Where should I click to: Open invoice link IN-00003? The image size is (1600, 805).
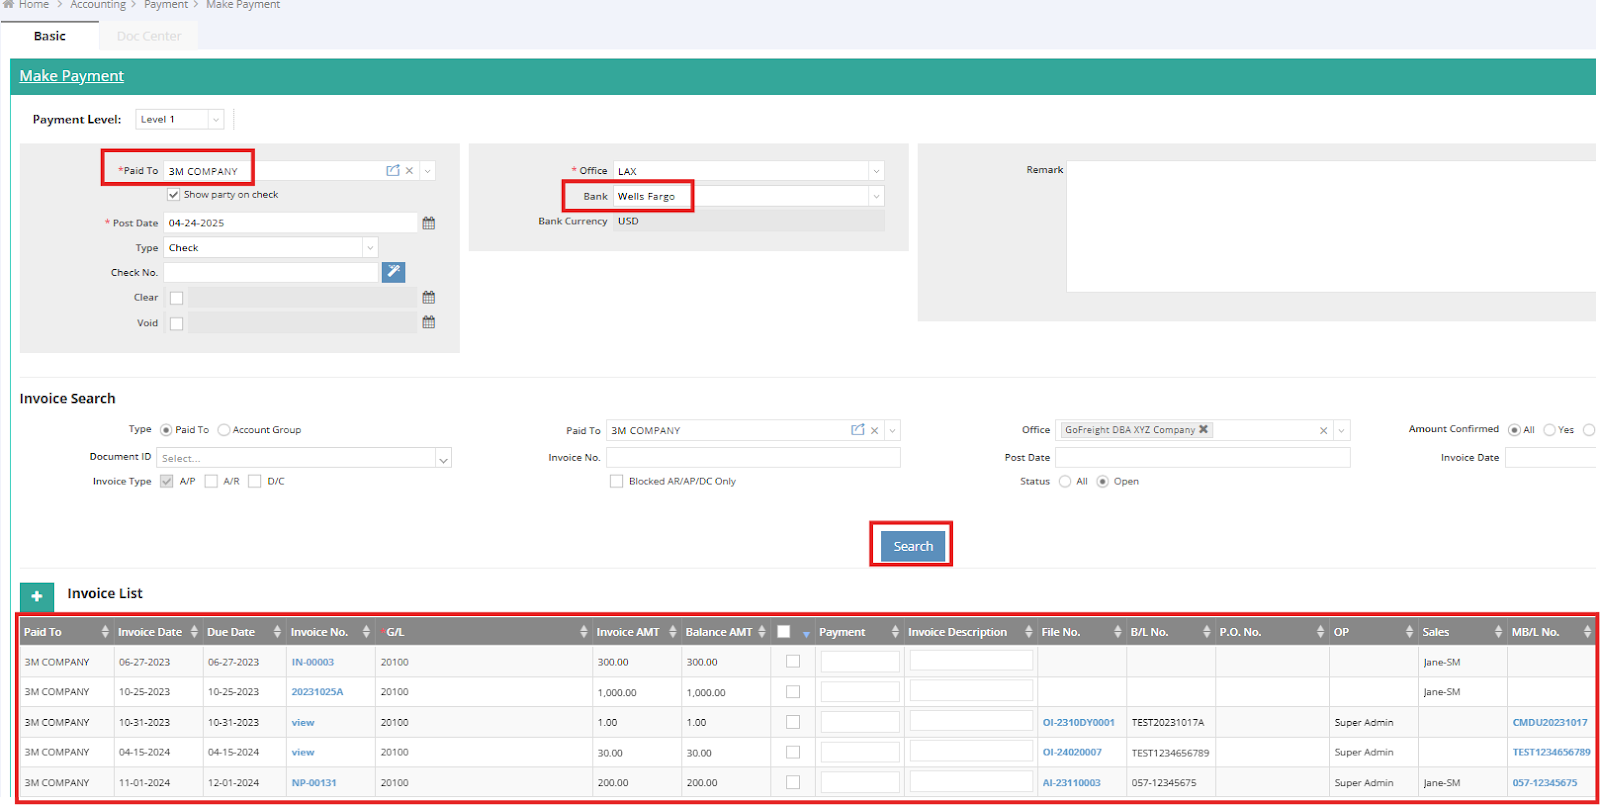click(x=313, y=662)
